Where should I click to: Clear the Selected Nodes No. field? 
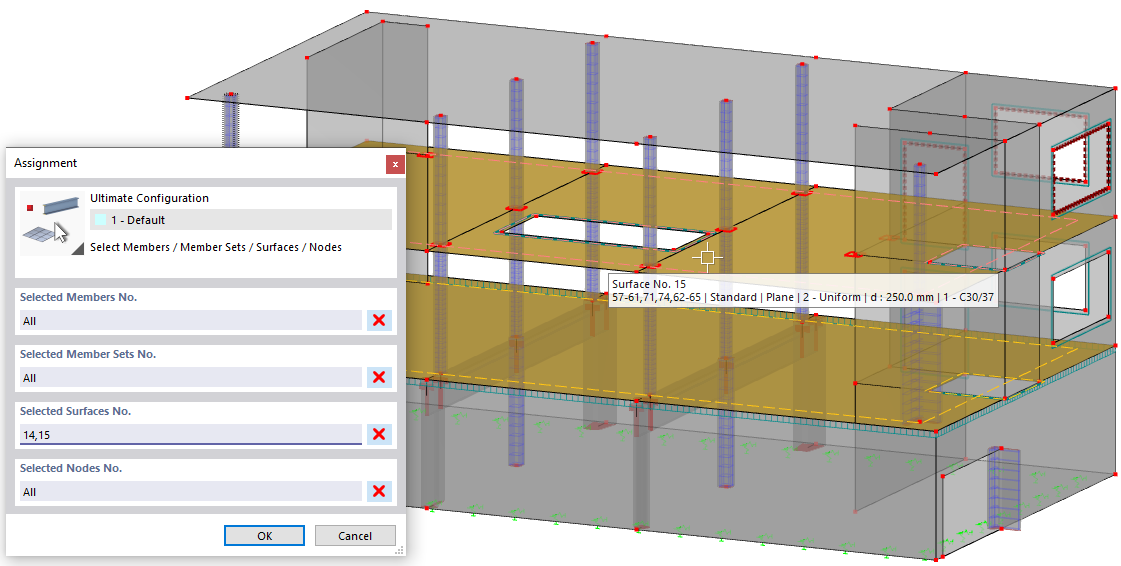(379, 491)
